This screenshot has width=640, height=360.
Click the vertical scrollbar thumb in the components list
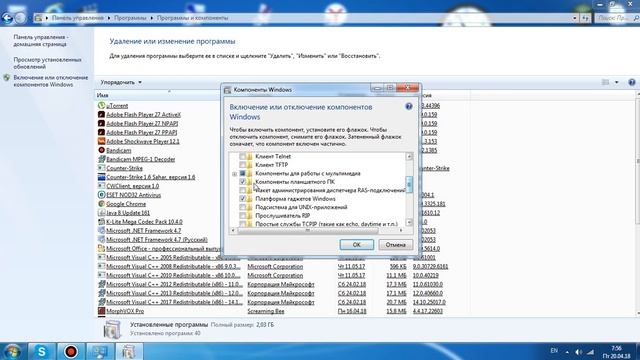click(409, 184)
